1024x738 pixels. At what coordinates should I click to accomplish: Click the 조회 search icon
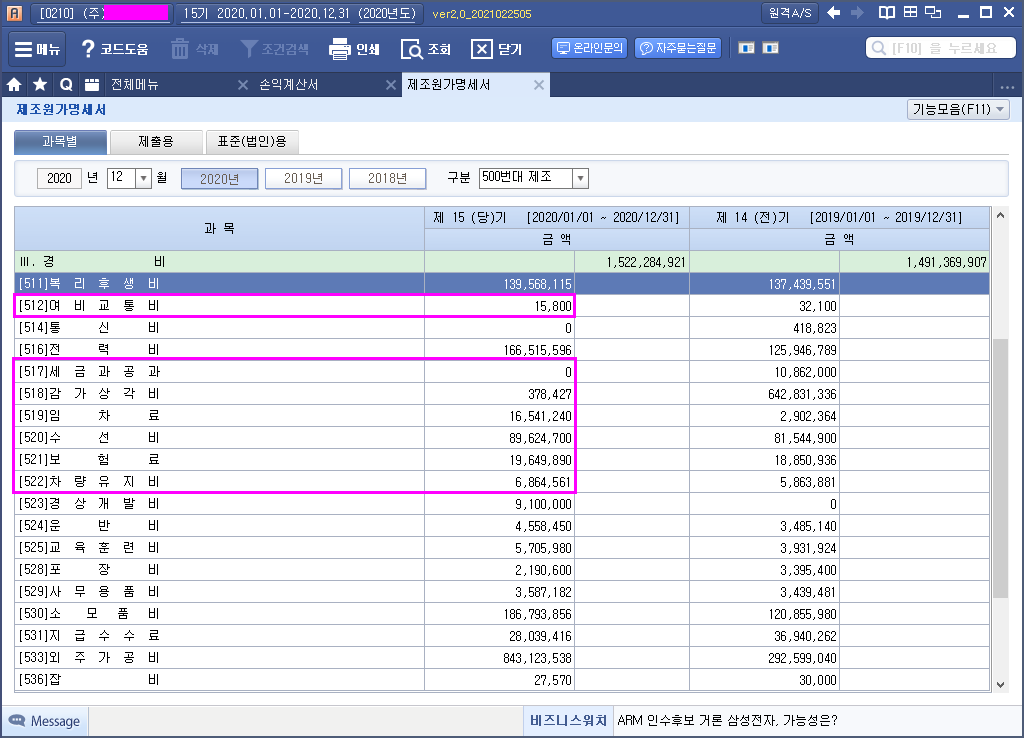click(x=425, y=49)
